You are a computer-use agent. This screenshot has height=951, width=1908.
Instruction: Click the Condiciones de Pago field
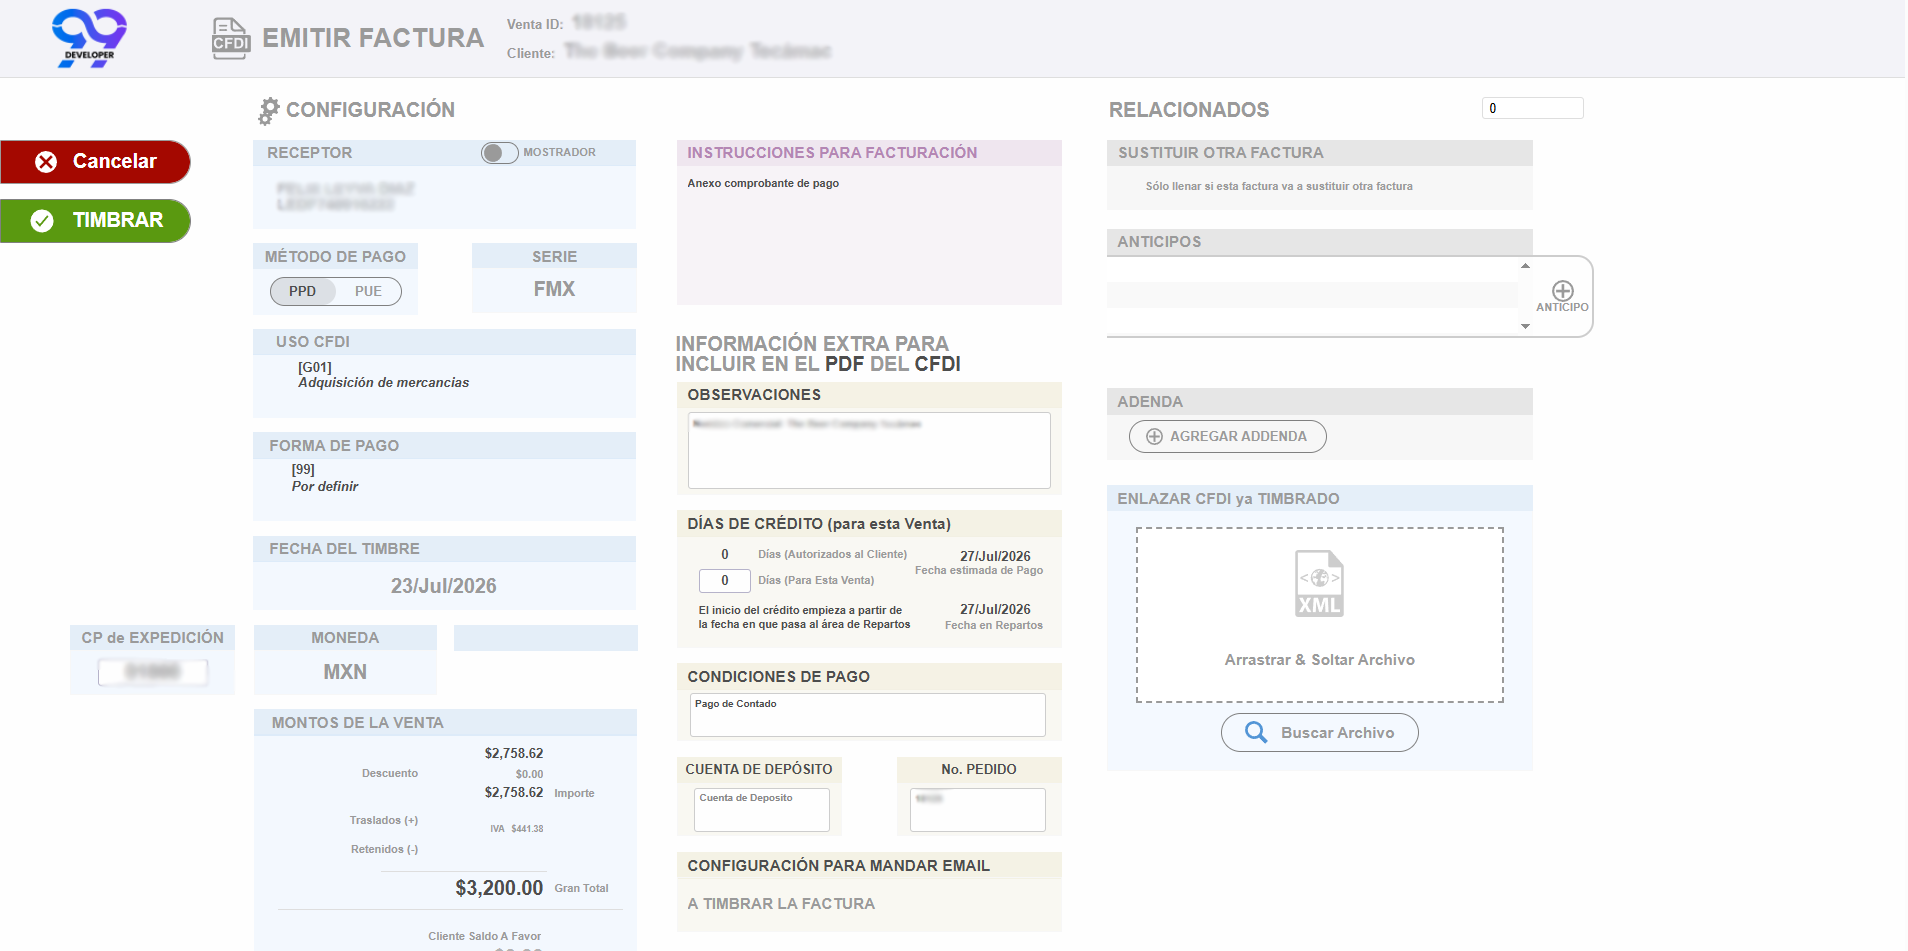[x=868, y=715]
